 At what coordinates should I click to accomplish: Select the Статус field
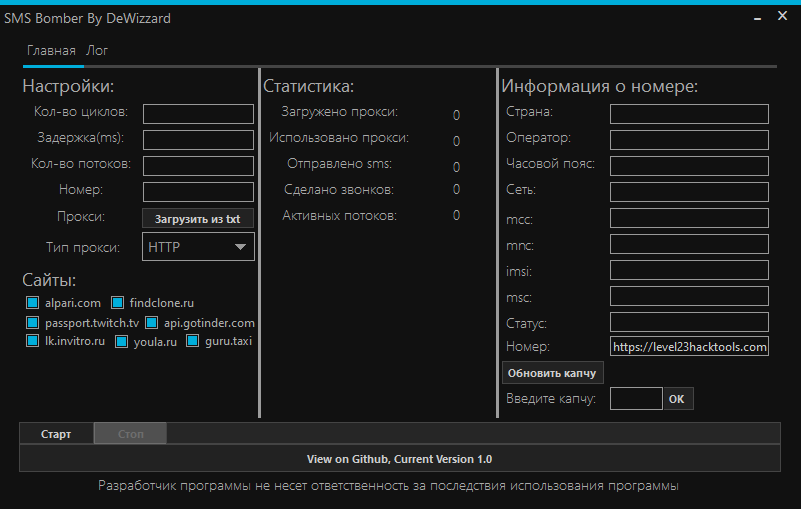pos(689,322)
